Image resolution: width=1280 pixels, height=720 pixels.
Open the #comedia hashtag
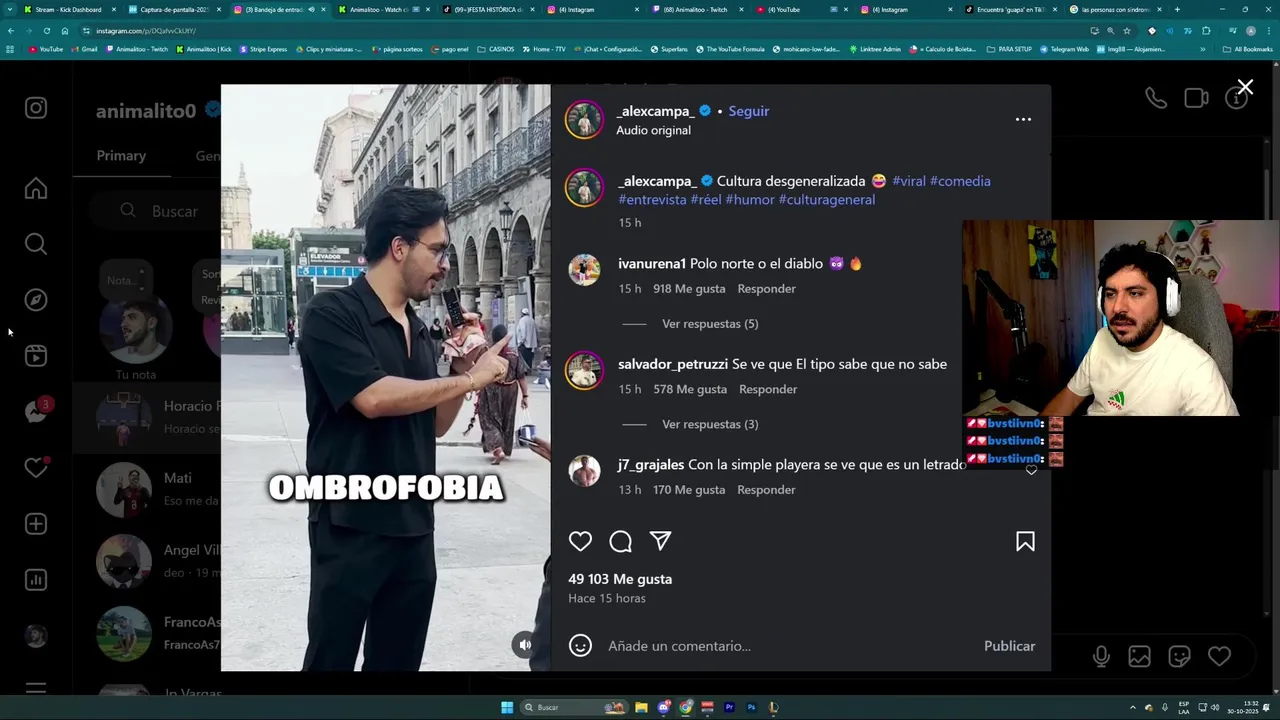[x=960, y=181]
